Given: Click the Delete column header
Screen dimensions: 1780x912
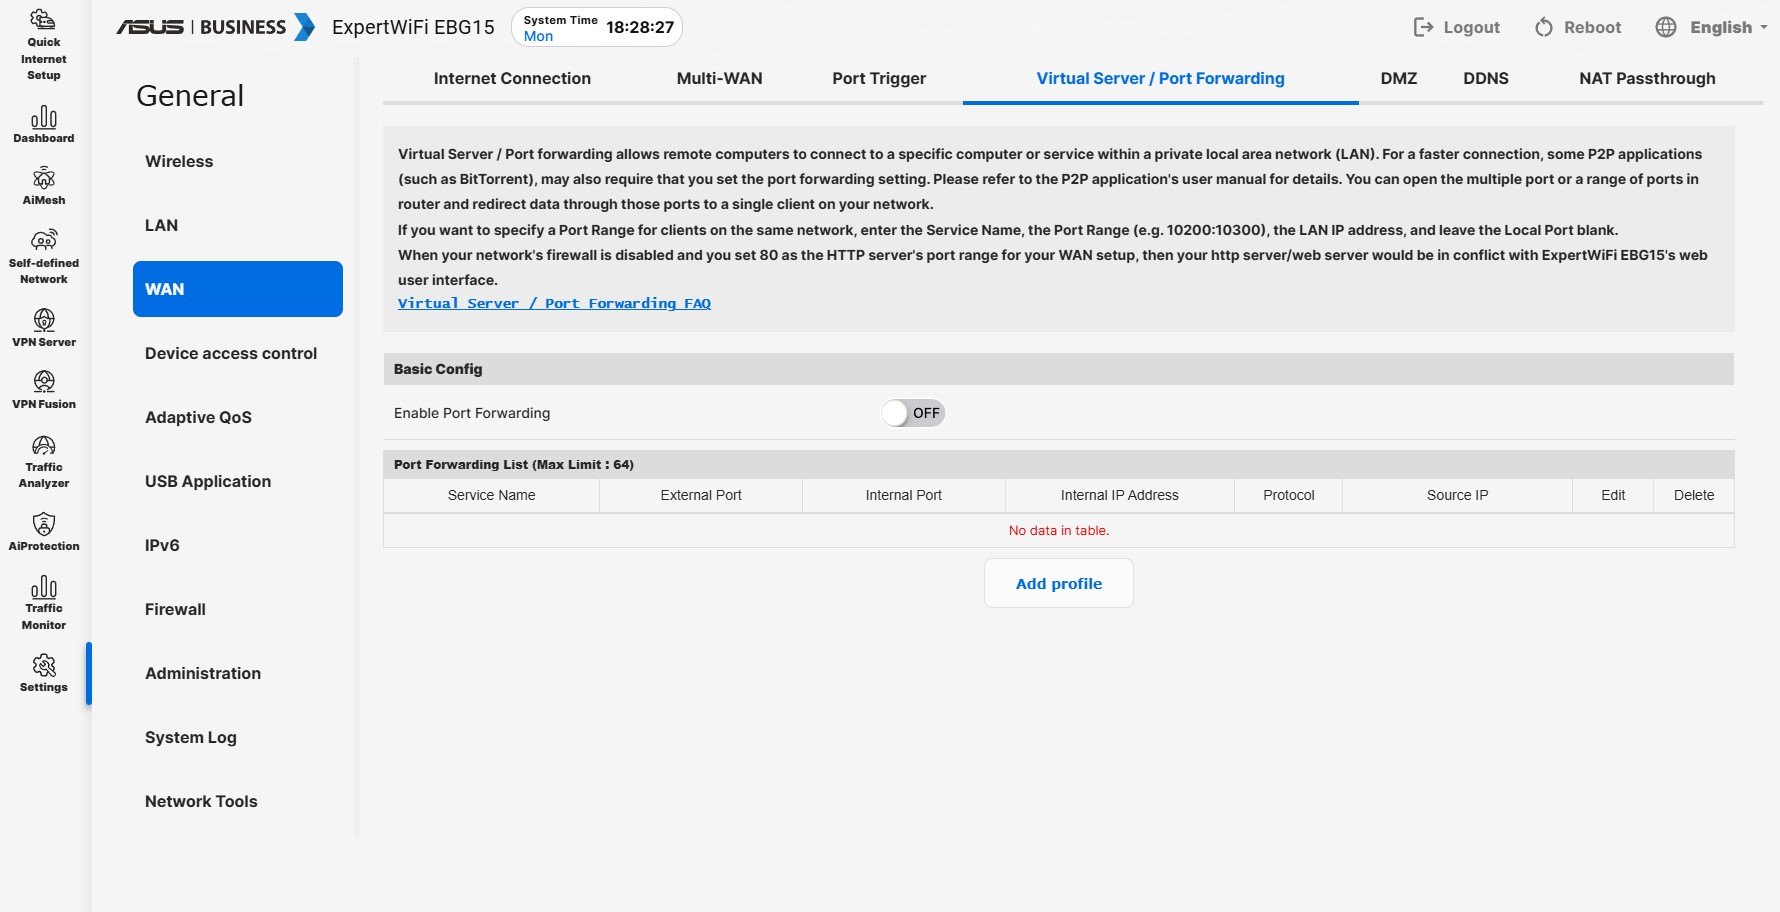Looking at the screenshot, I should tap(1694, 495).
